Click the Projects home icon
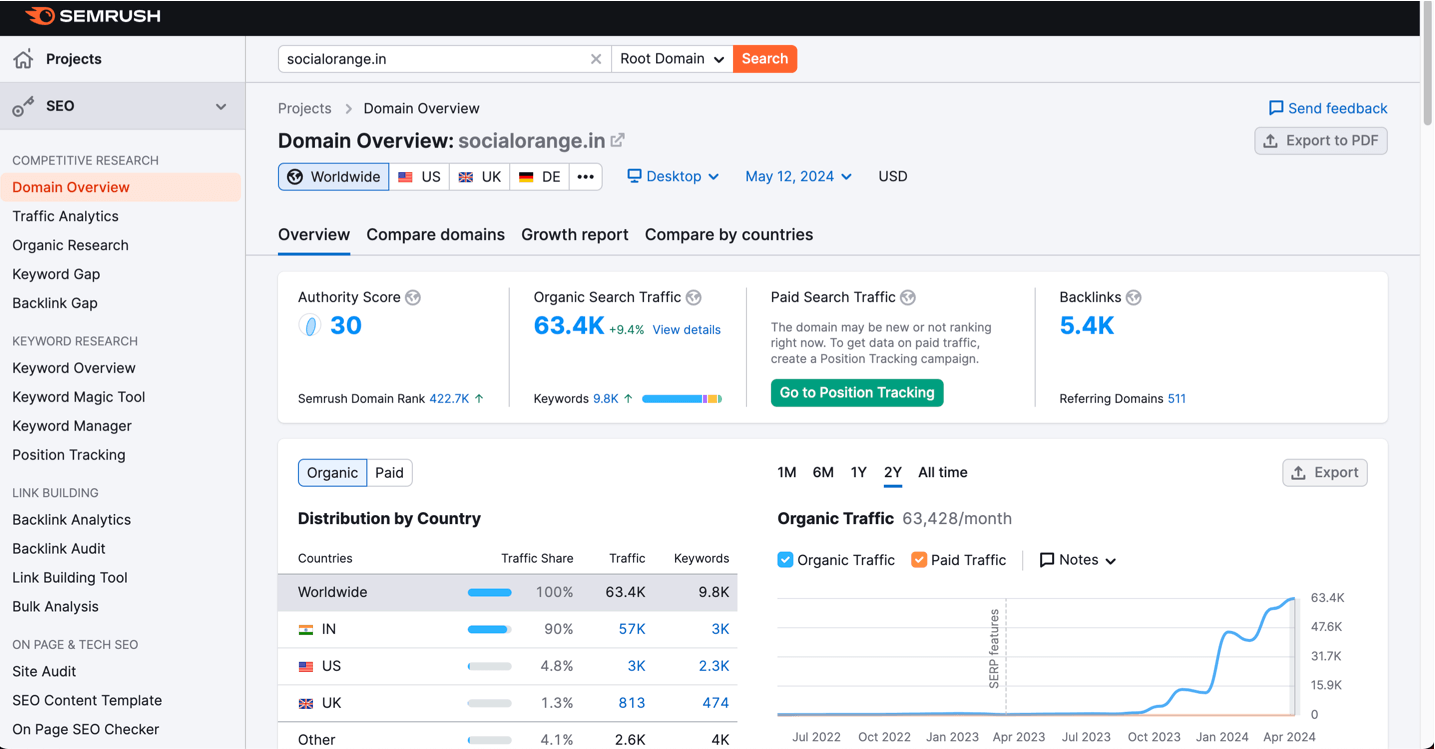The height and width of the screenshot is (749, 1435). click(23, 59)
